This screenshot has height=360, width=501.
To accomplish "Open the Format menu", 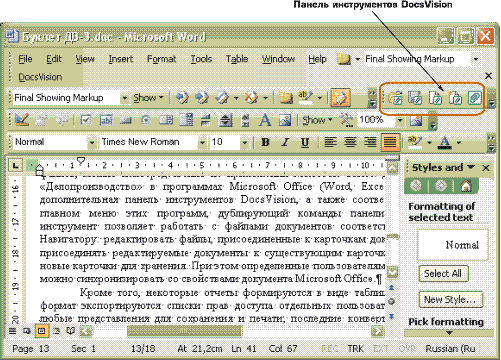I will (x=161, y=59).
